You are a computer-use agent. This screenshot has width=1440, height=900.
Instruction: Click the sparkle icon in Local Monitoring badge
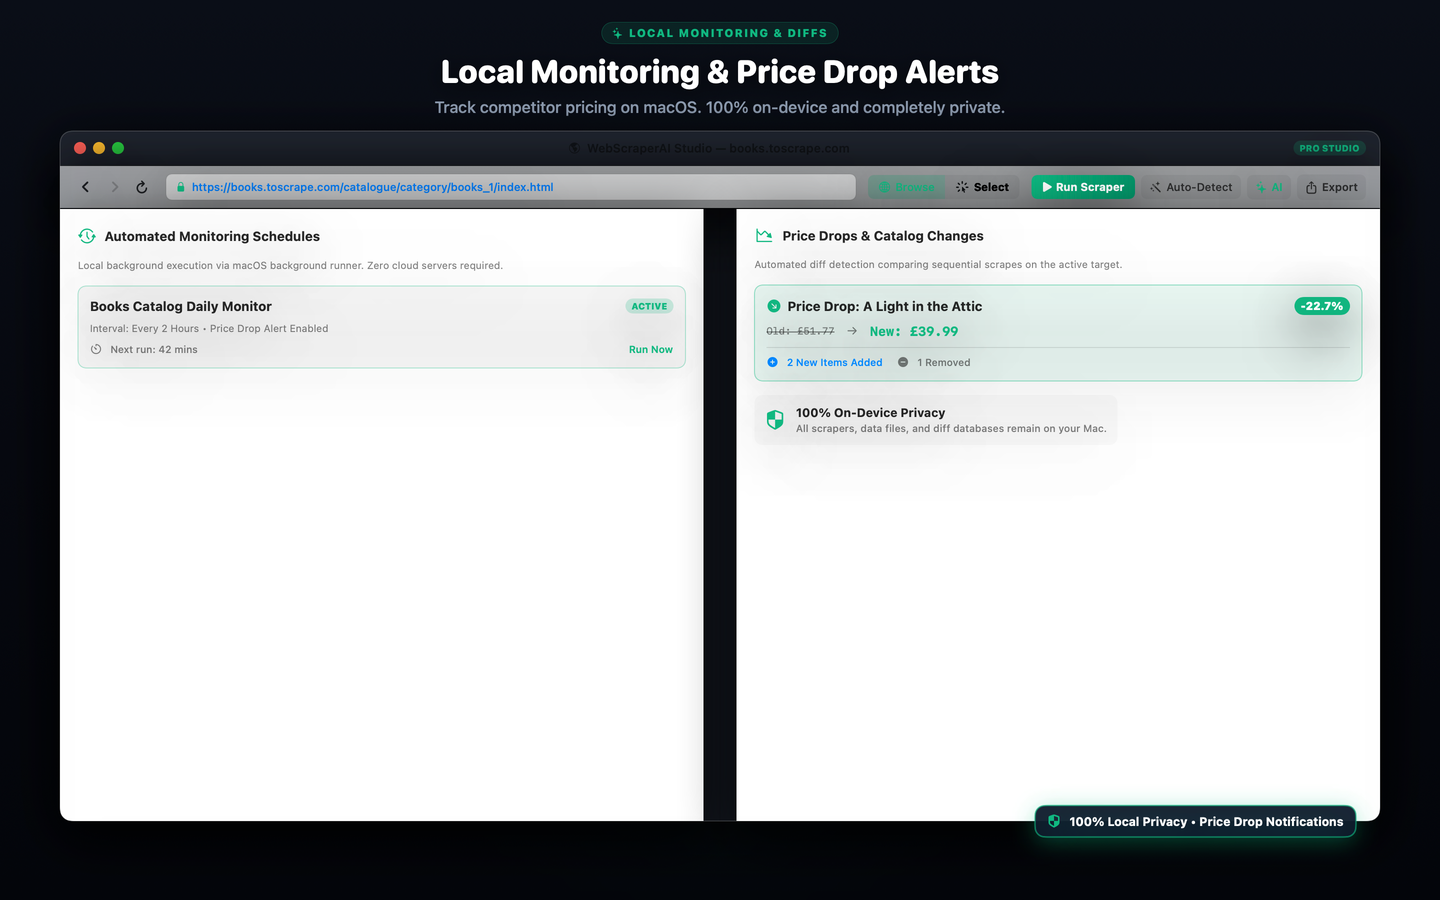point(617,33)
